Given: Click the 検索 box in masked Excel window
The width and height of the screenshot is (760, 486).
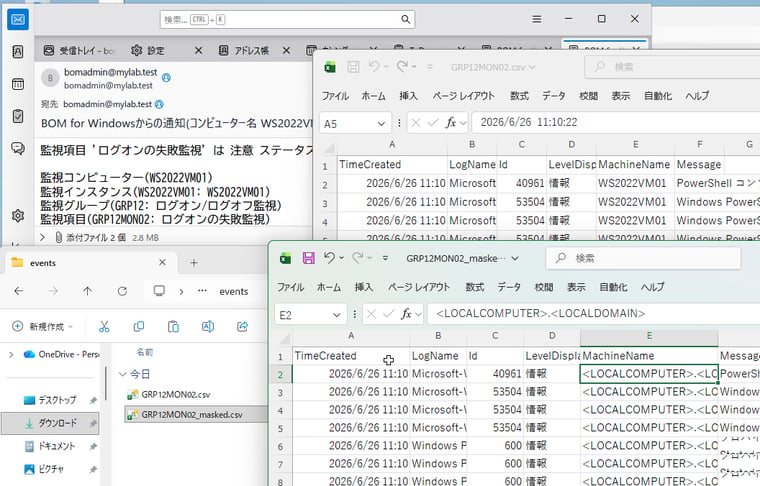Looking at the screenshot, I should point(644,258).
